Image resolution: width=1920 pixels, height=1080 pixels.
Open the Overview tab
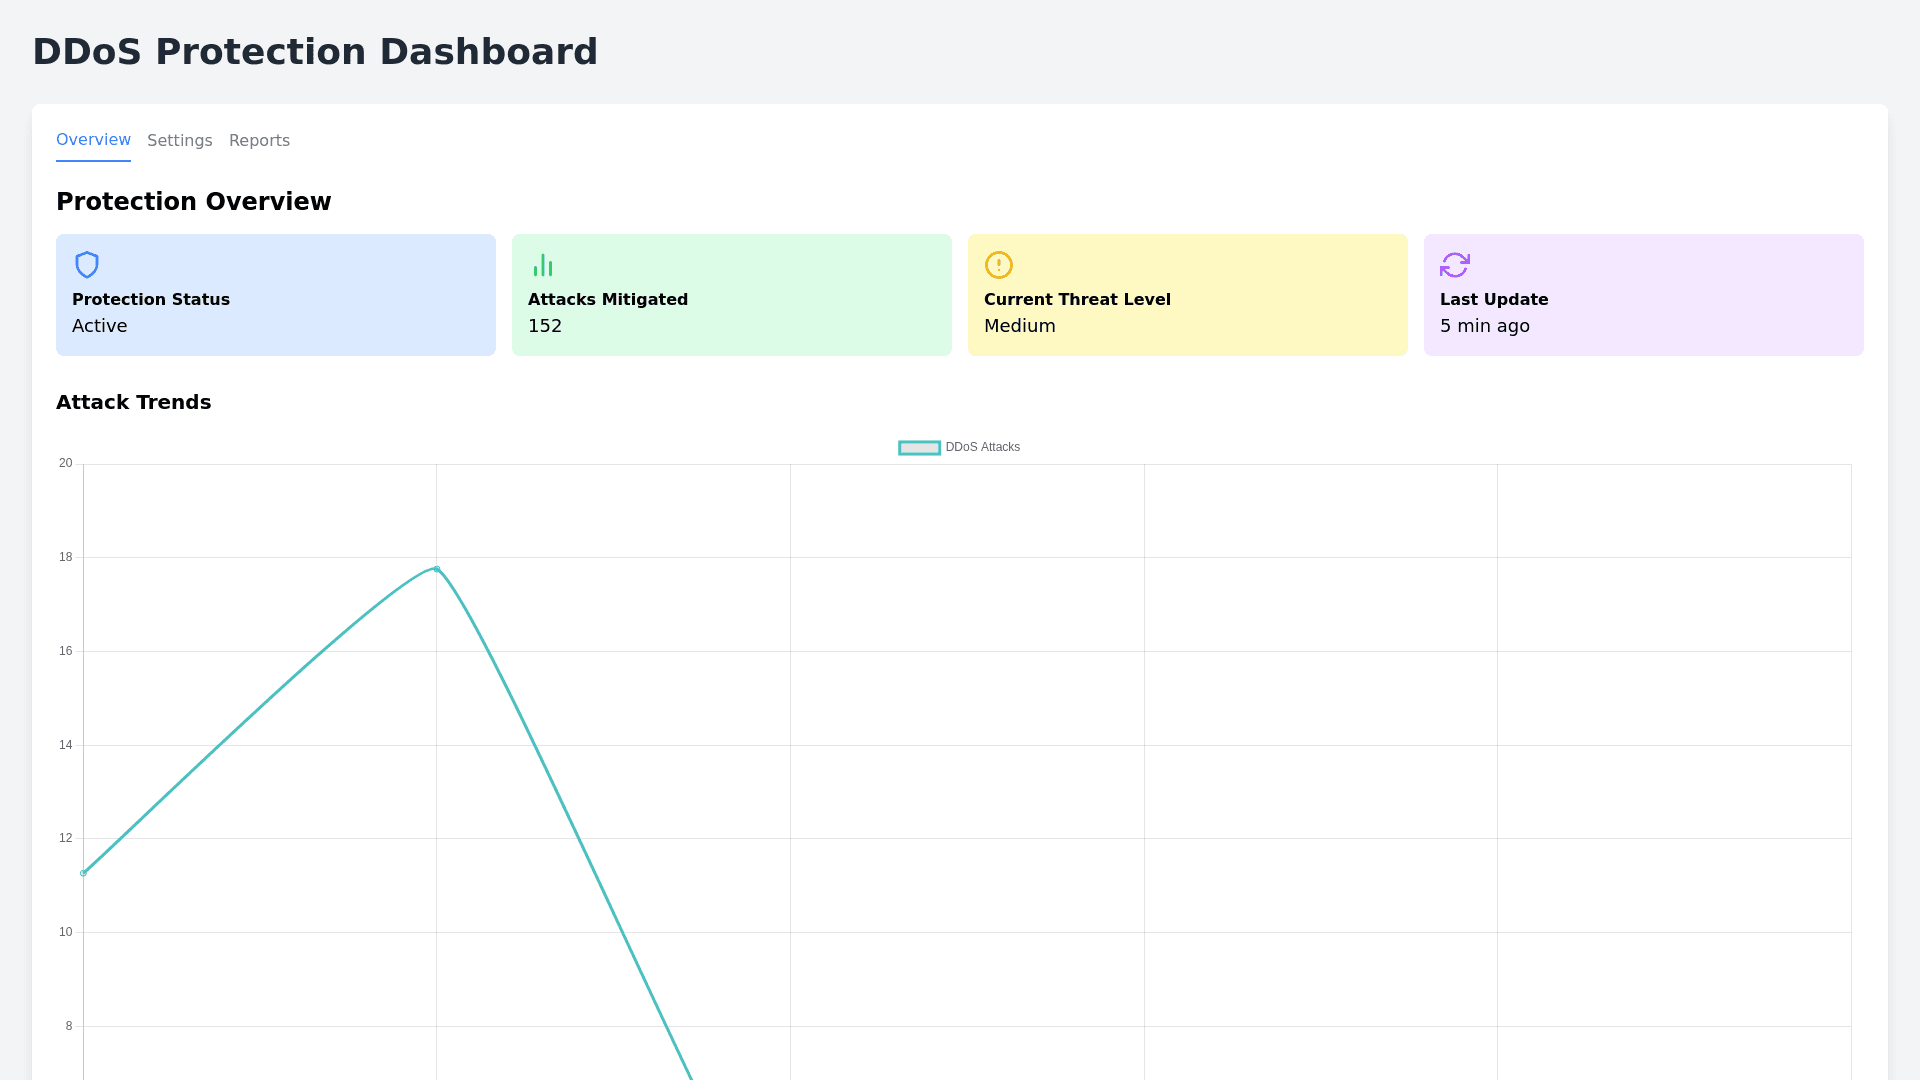[93, 140]
